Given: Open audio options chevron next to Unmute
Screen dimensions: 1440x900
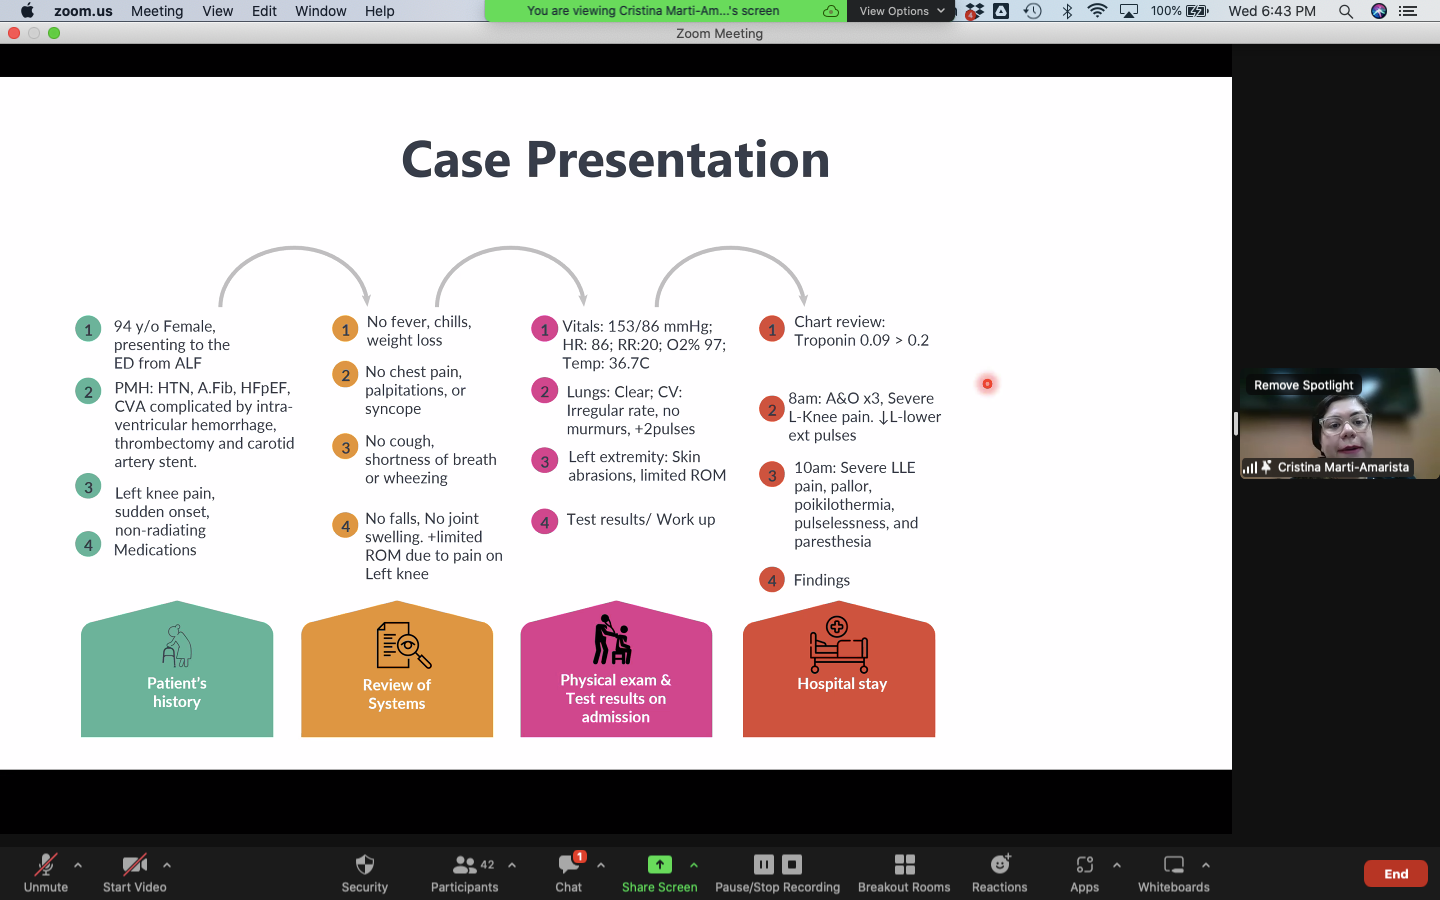Looking at the screenshot, I should point(78,865).
